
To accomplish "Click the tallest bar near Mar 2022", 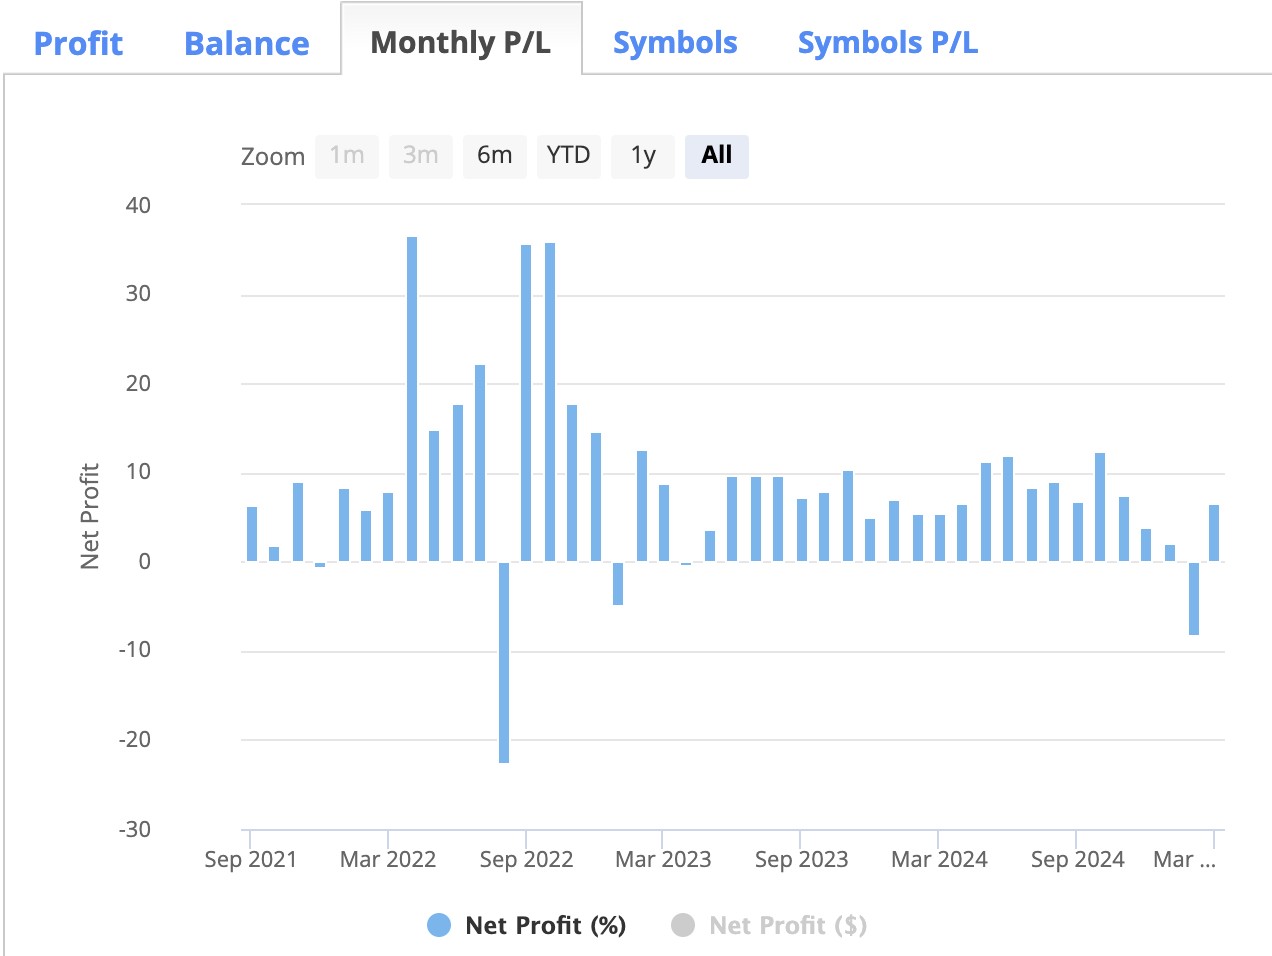I will [412, 399].
